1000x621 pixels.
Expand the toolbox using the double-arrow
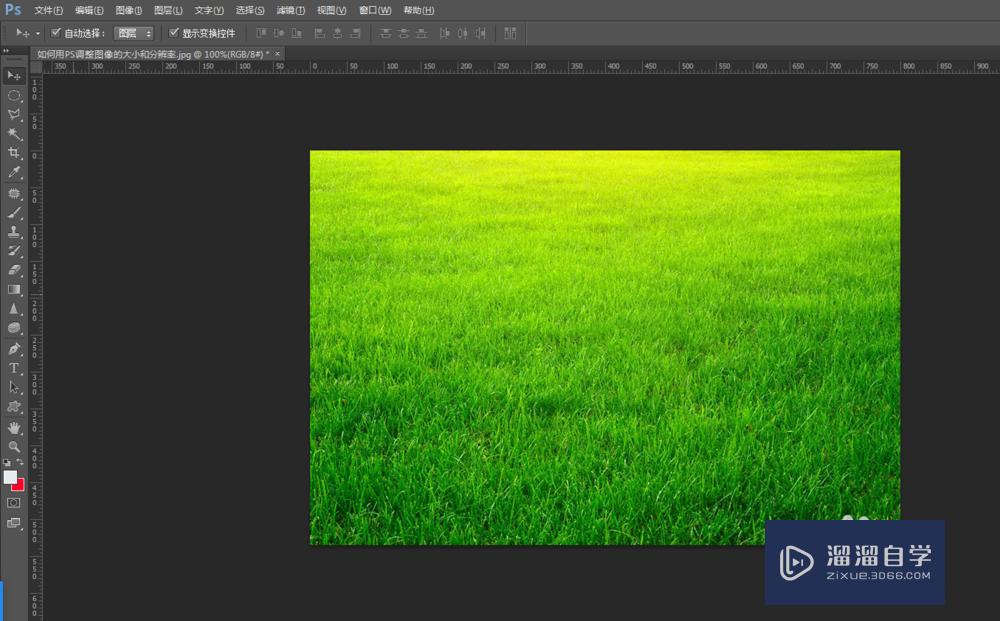(x=6, y=49)
